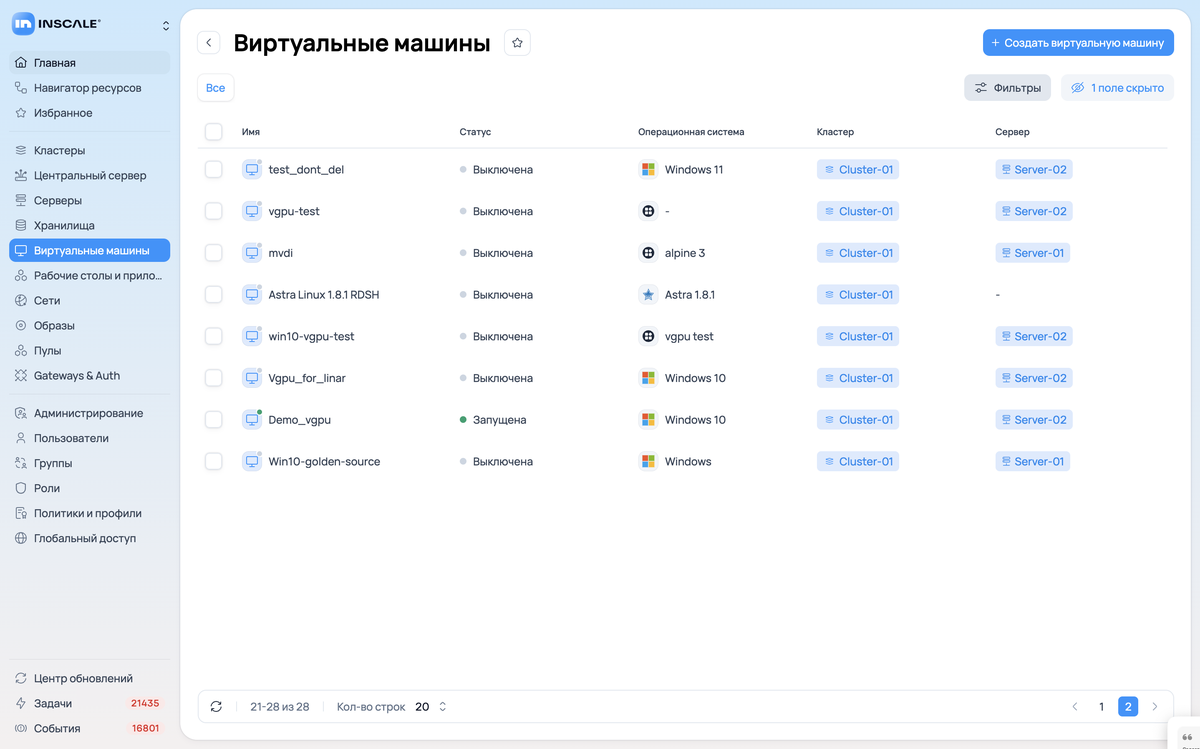Click the 21-28 из 28 range text
Image resolution: width=1200 pixels, height=749 pixels.
coord(280,707)
